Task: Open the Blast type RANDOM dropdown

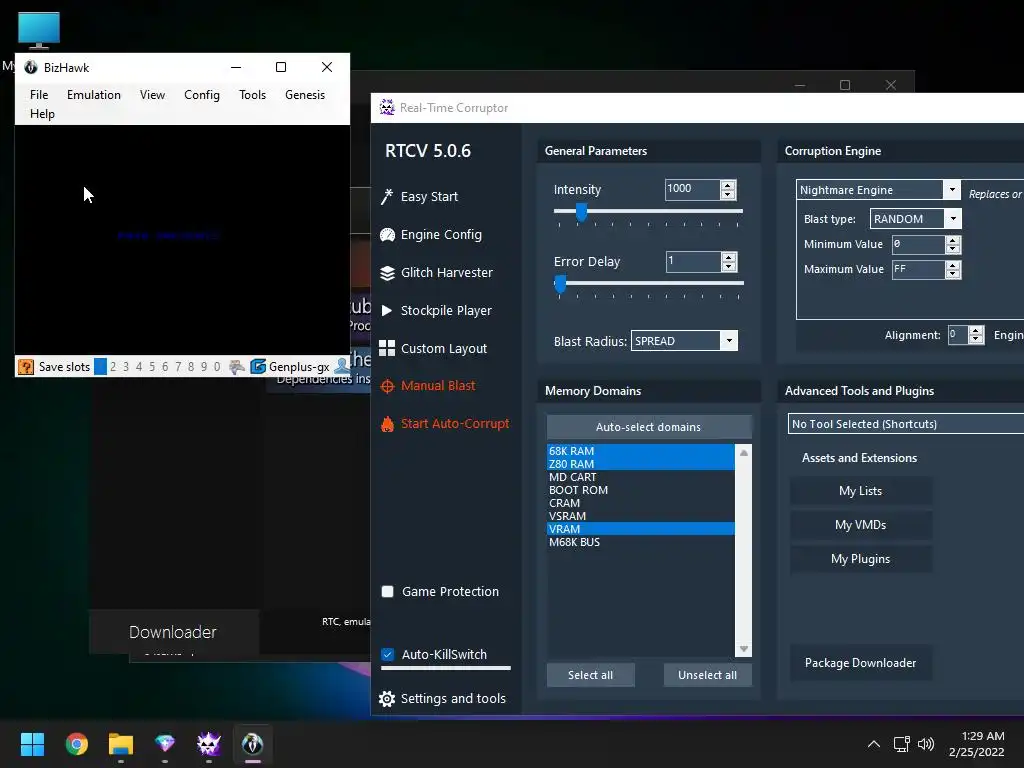Action: click(x=953, y=219)
